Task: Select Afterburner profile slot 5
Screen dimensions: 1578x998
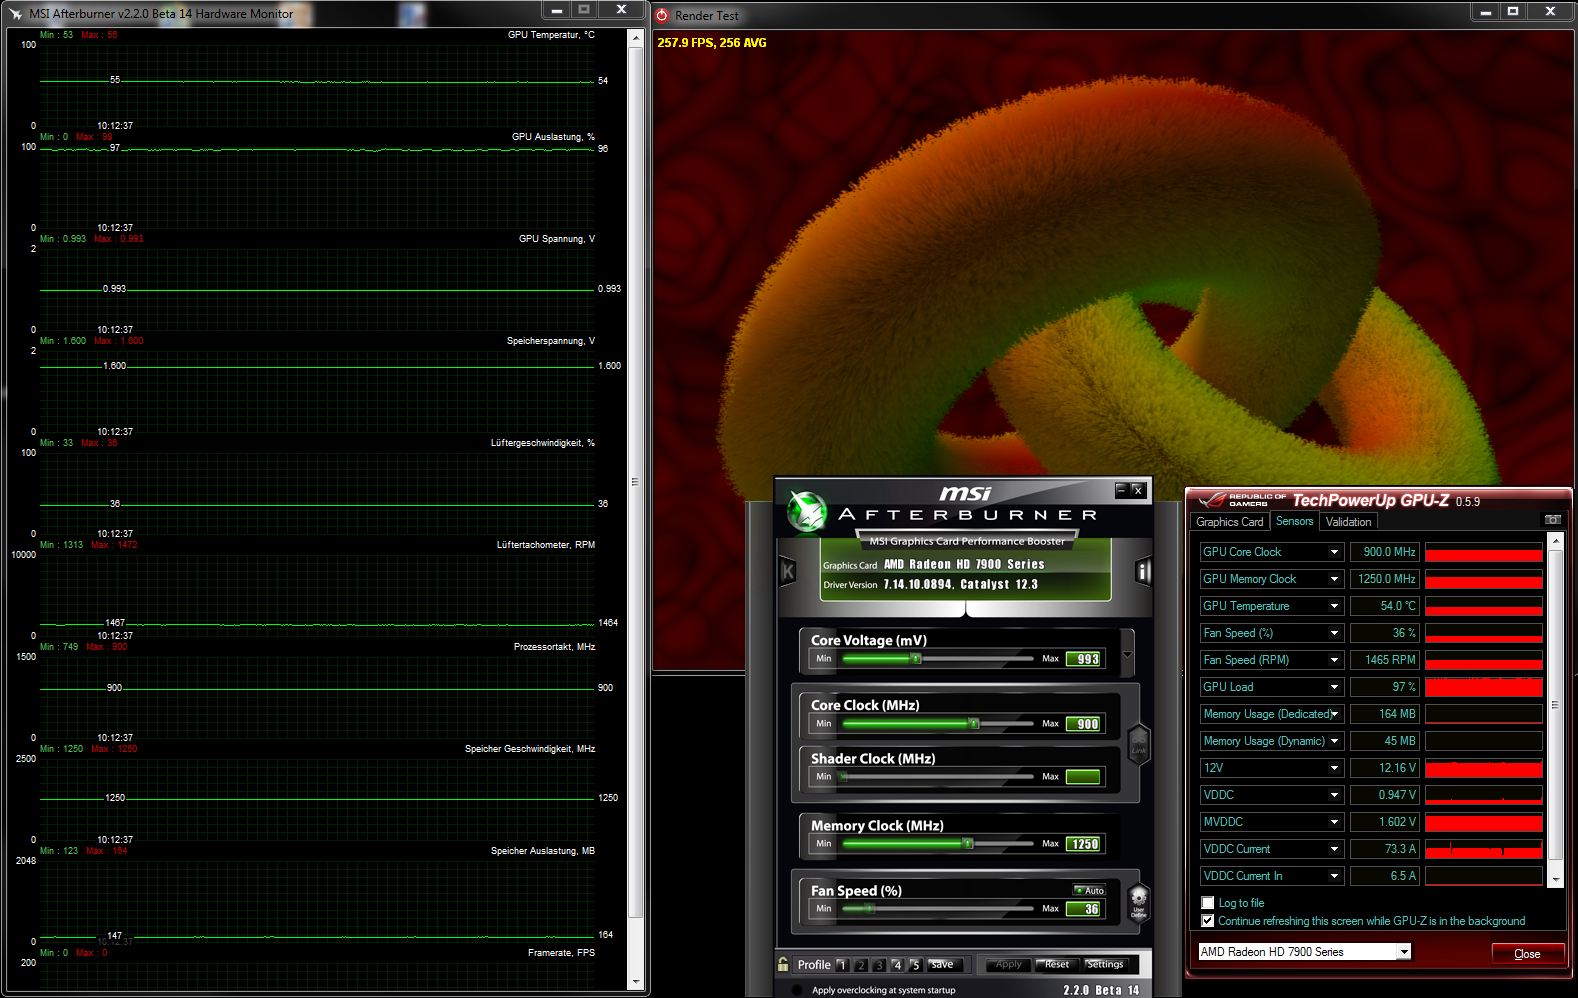Action: click(x=914, y=965)
